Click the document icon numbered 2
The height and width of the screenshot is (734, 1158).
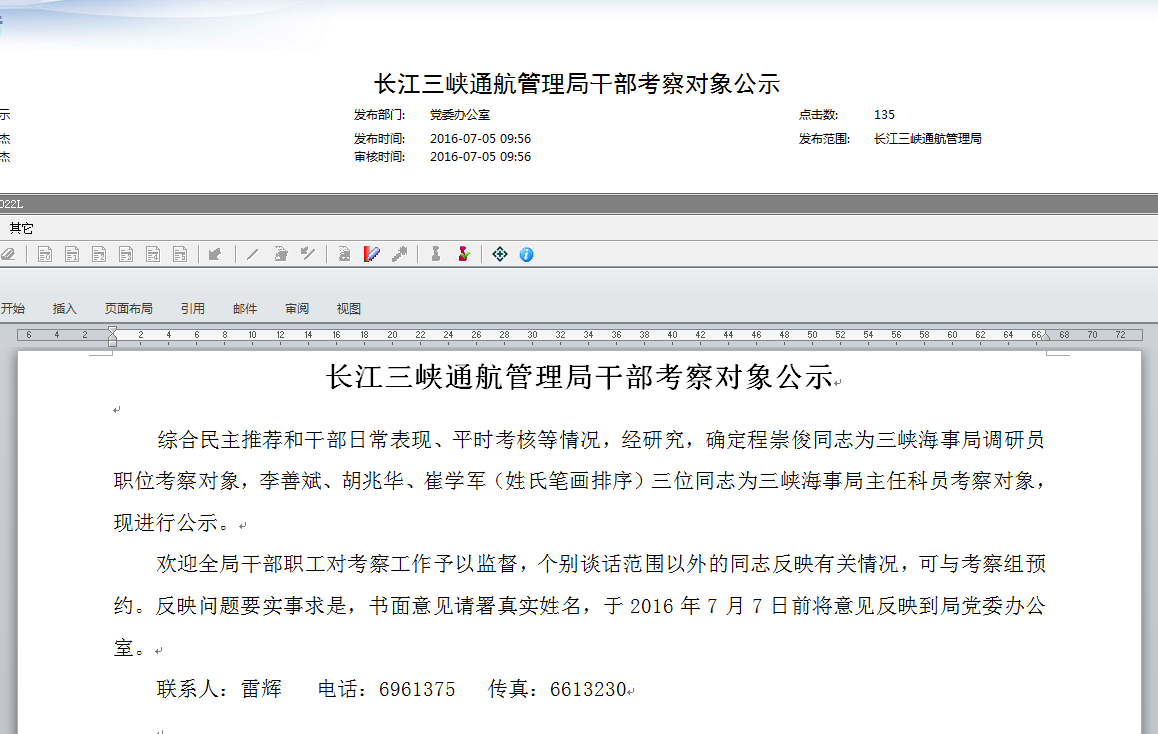tap(99, 255)
